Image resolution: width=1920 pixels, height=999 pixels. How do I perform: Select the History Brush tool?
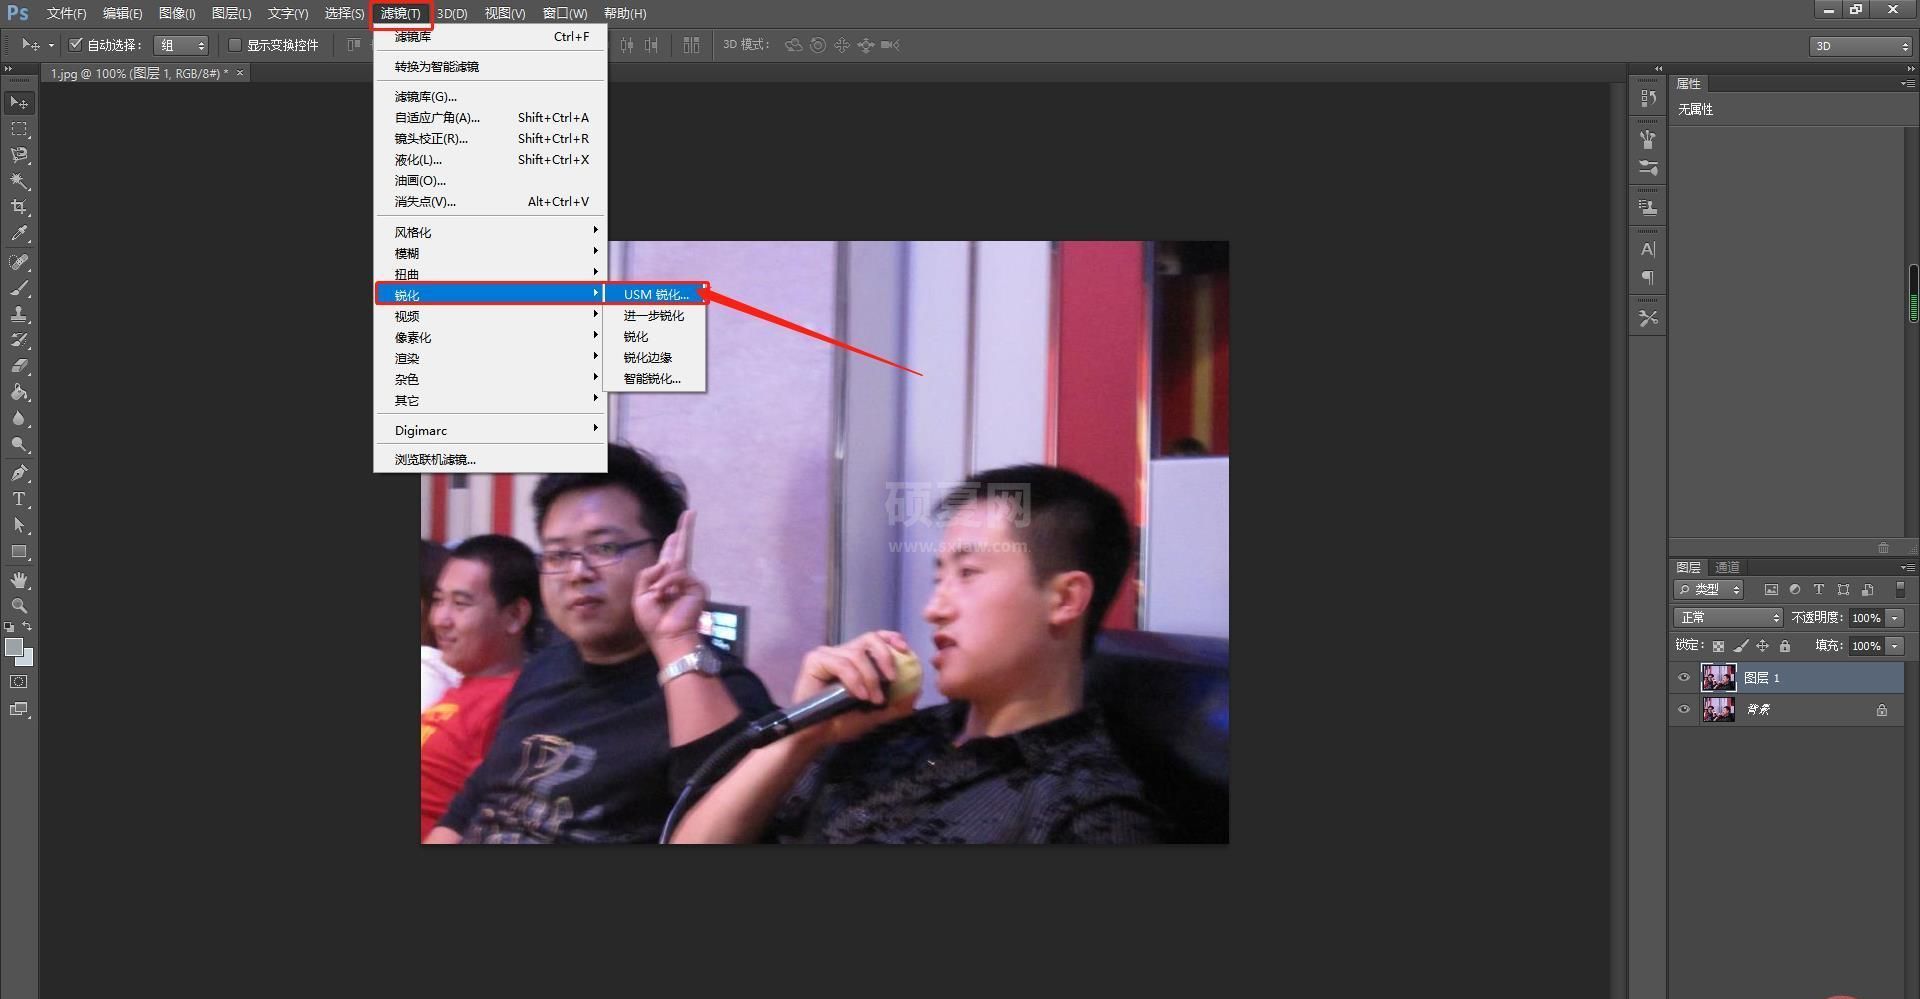(19, 340)
